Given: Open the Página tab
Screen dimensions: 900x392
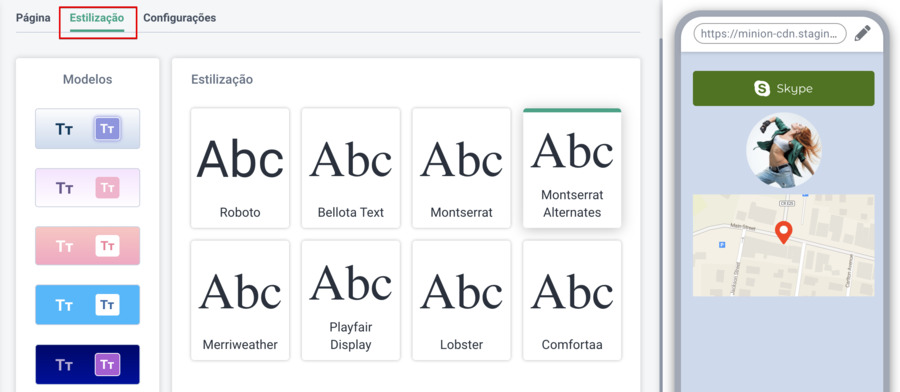Looking at the screenshot, I should tap(33, 18).
